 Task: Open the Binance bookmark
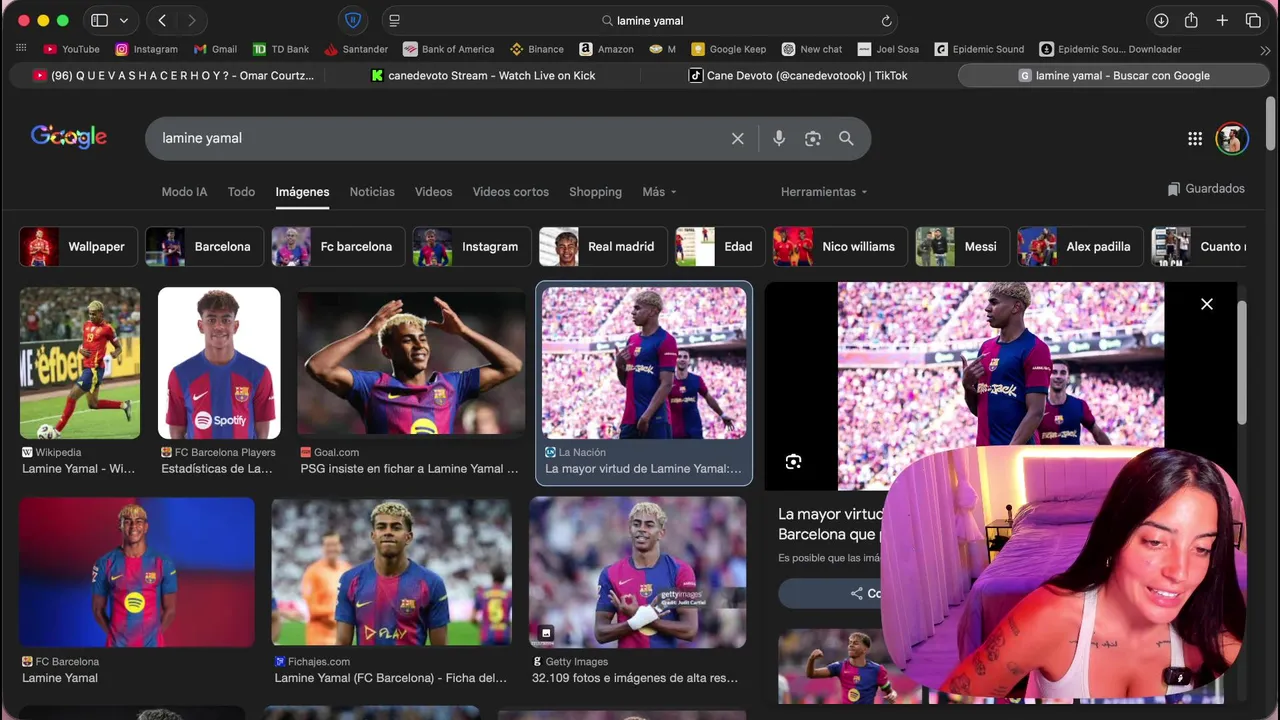pos(537,49)
